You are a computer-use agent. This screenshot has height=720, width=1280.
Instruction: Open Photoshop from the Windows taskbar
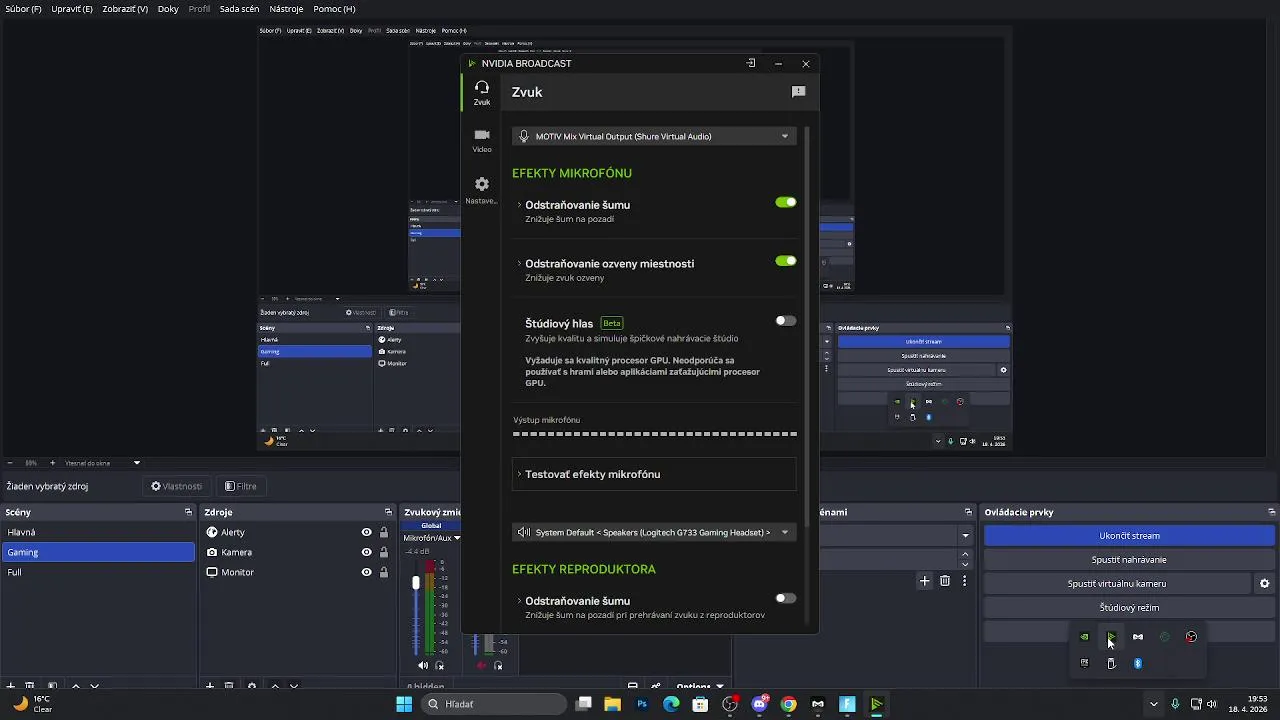pyautogui.click(x=642, y=704)
